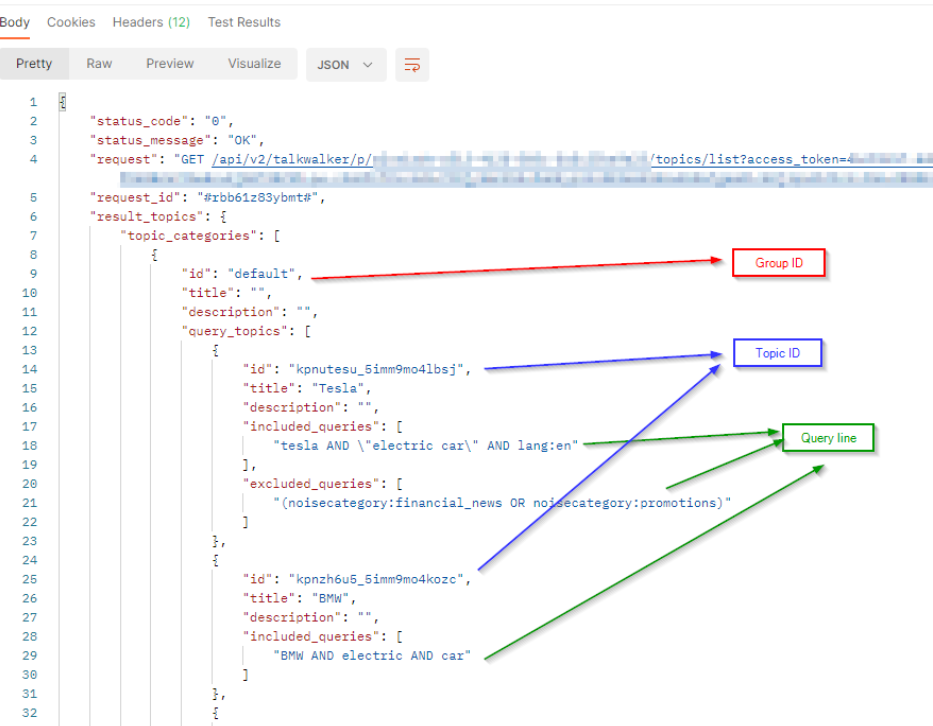Select the Preview view mode
This screenshot has width=933, height=726.
[x=170, y=64]
